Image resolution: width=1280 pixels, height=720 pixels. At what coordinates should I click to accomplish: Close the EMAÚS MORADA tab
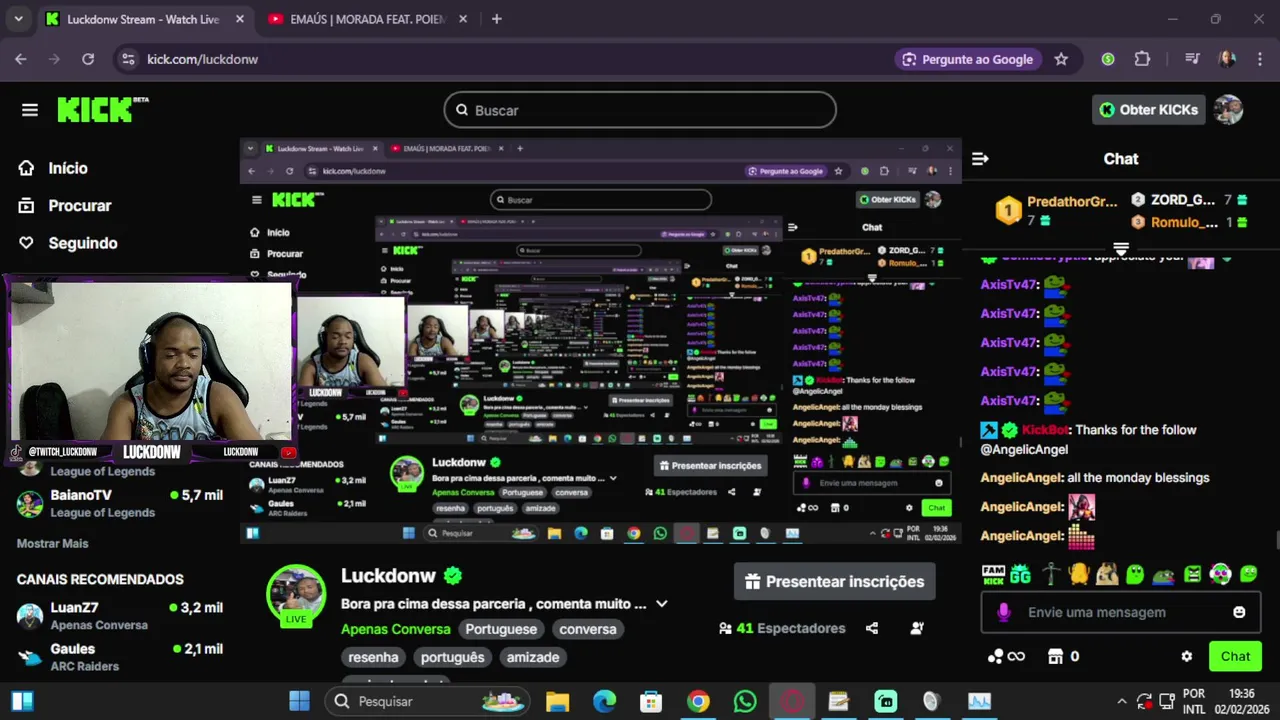click(463, 19)
